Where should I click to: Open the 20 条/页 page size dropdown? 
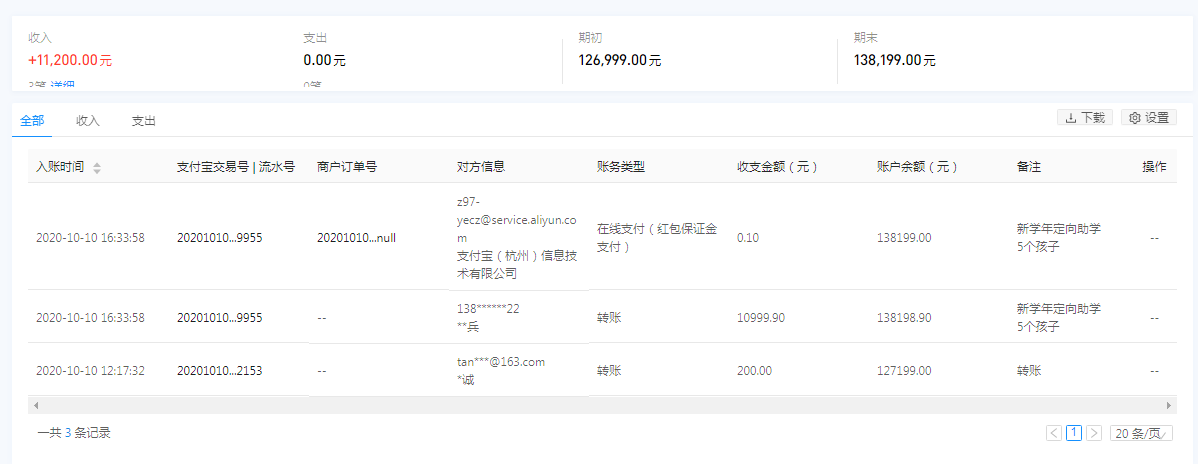[x=1140, y=433]
